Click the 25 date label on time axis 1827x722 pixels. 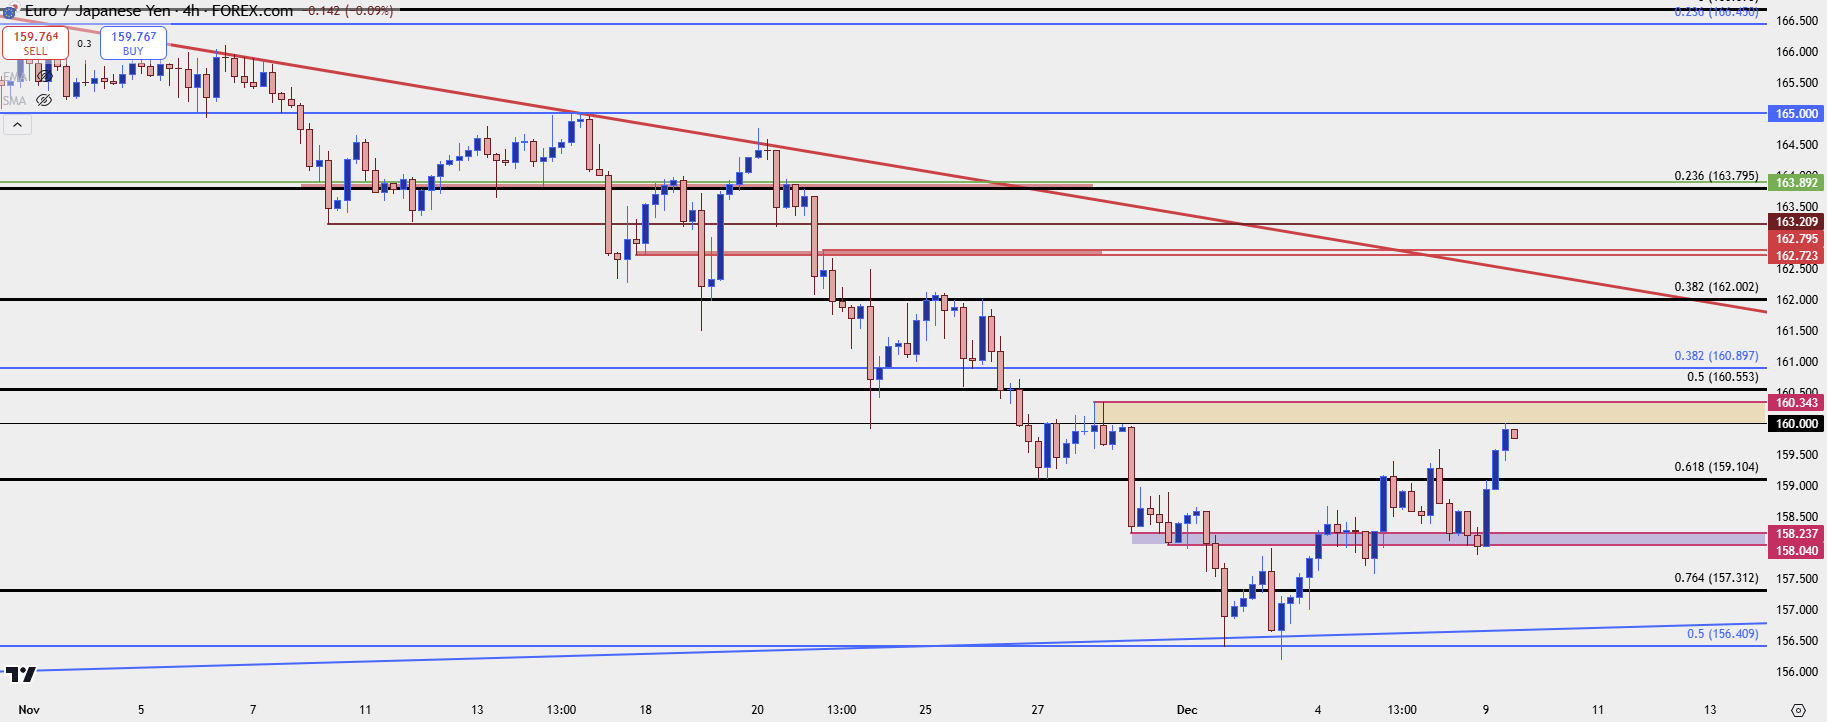[926, 710]
